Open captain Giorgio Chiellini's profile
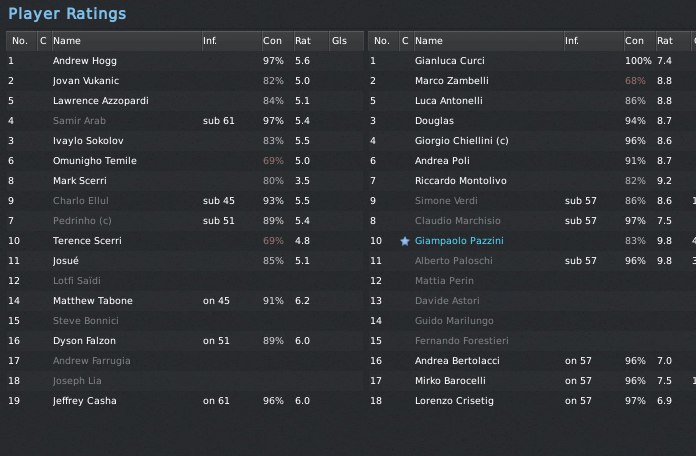696x456 pixels. (461, 141)
